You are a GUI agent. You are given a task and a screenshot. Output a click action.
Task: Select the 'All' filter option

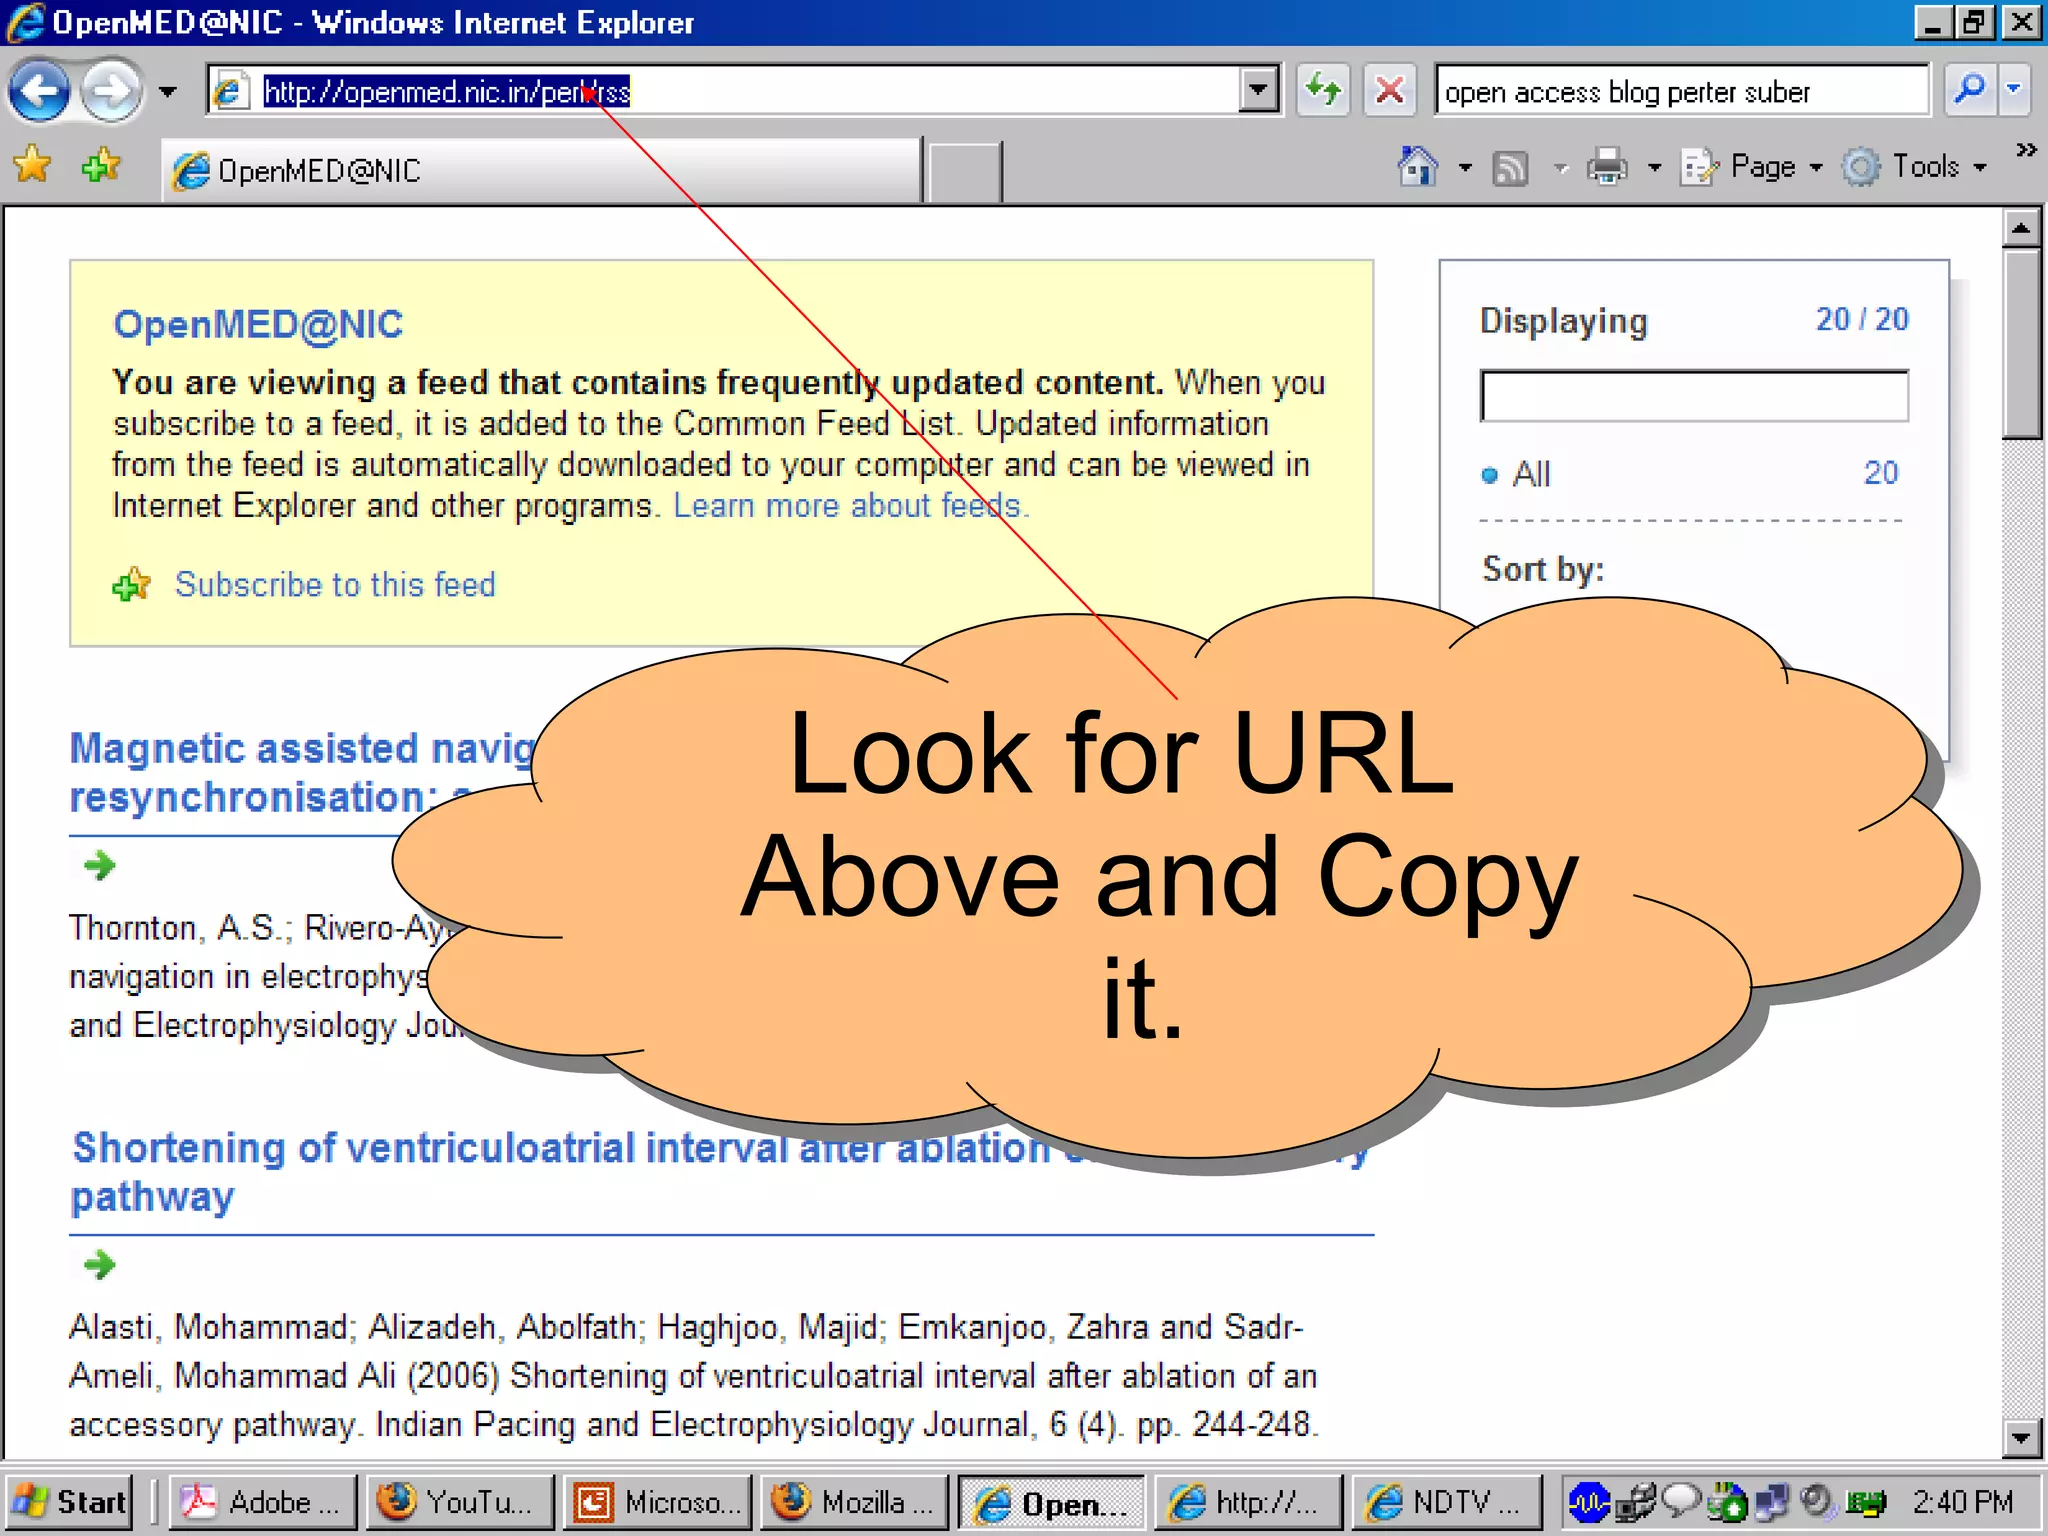coord(1530,474)
